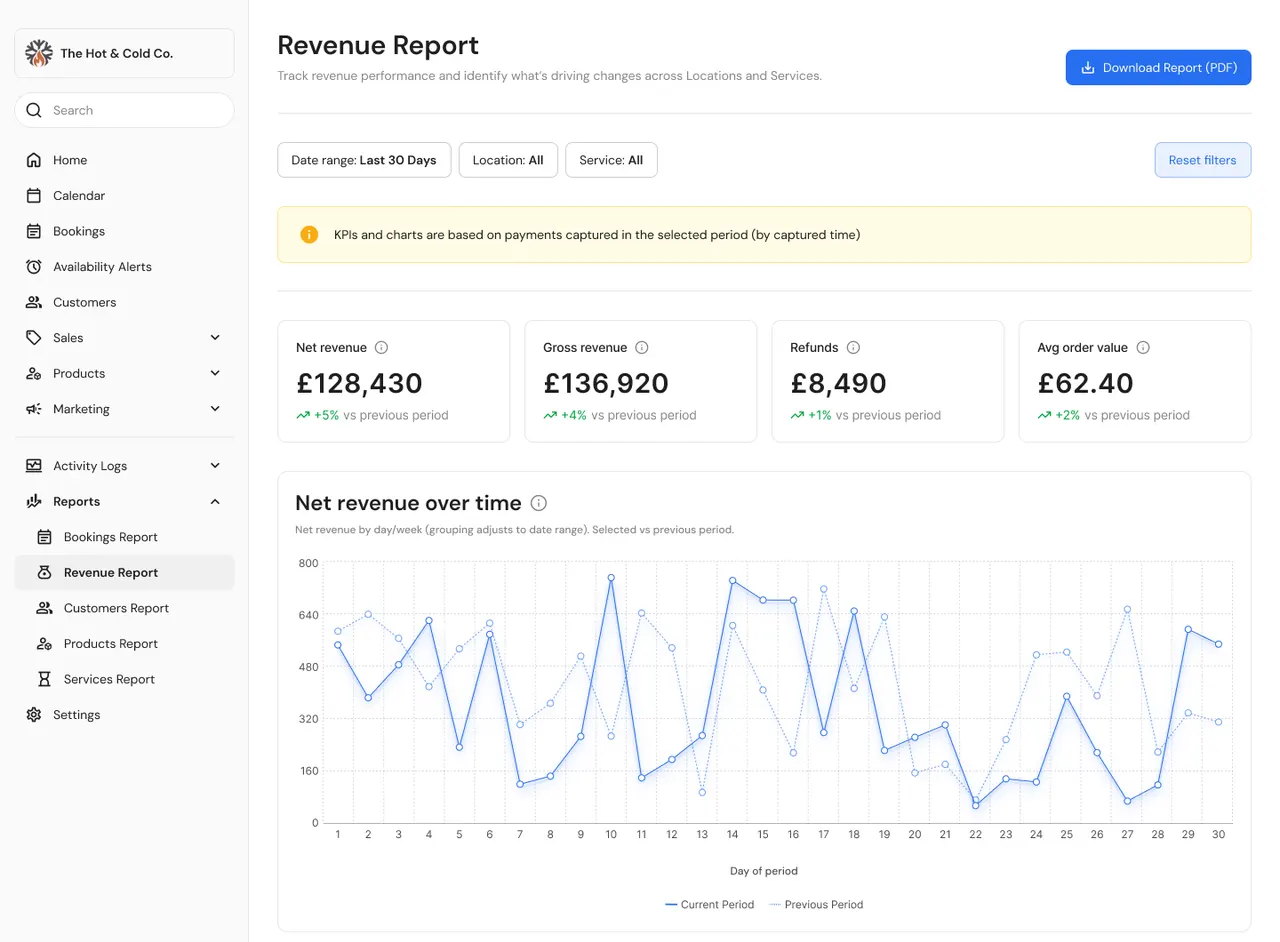1280x942 pixels.
Task: Click the Refunds info icon
Action: click(853, 348)
